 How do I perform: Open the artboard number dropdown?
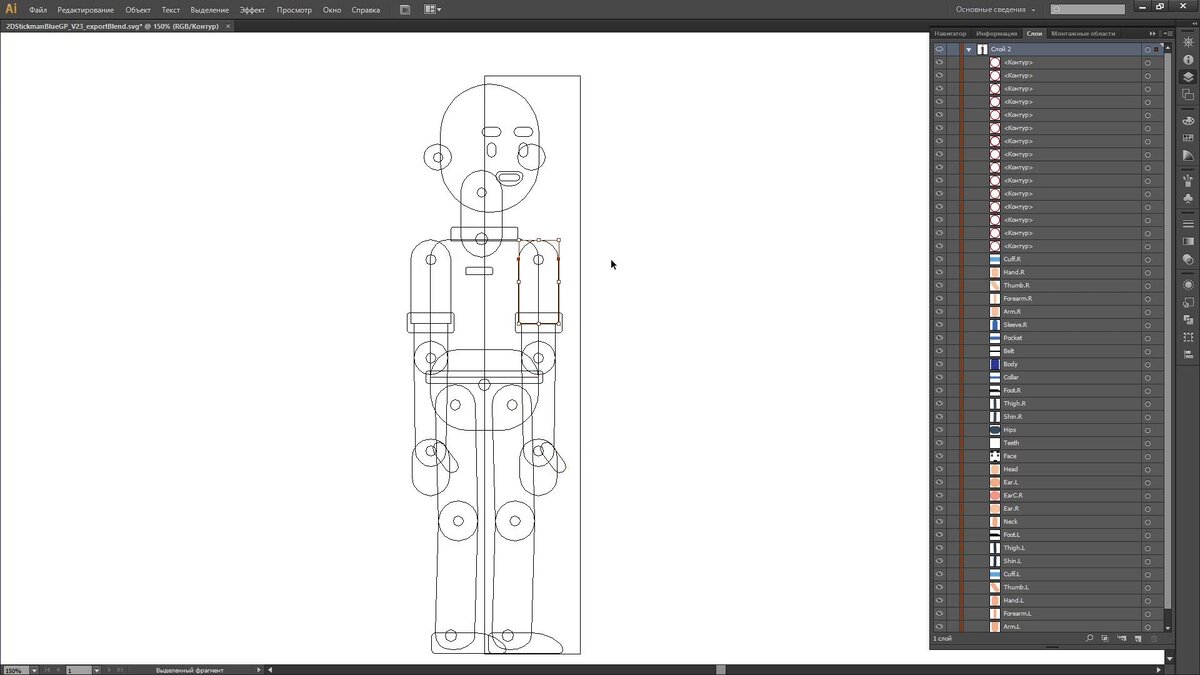[x=96, y=670]
